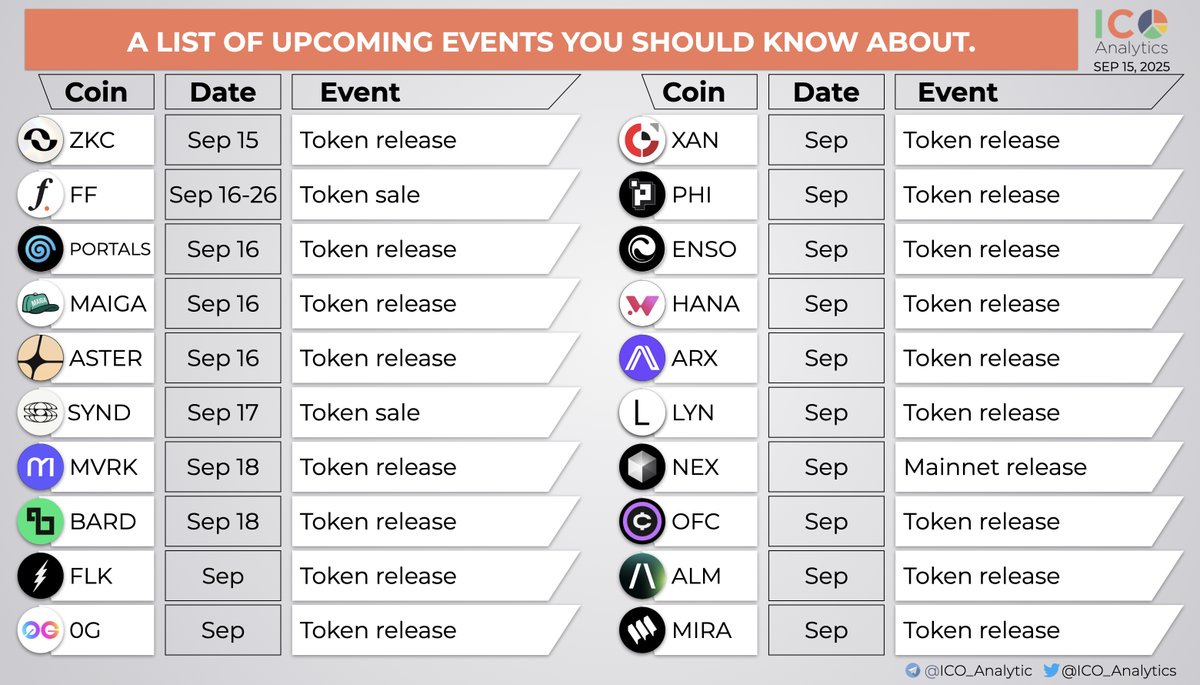Select the SYND Token sale cell

pos(436,413)
